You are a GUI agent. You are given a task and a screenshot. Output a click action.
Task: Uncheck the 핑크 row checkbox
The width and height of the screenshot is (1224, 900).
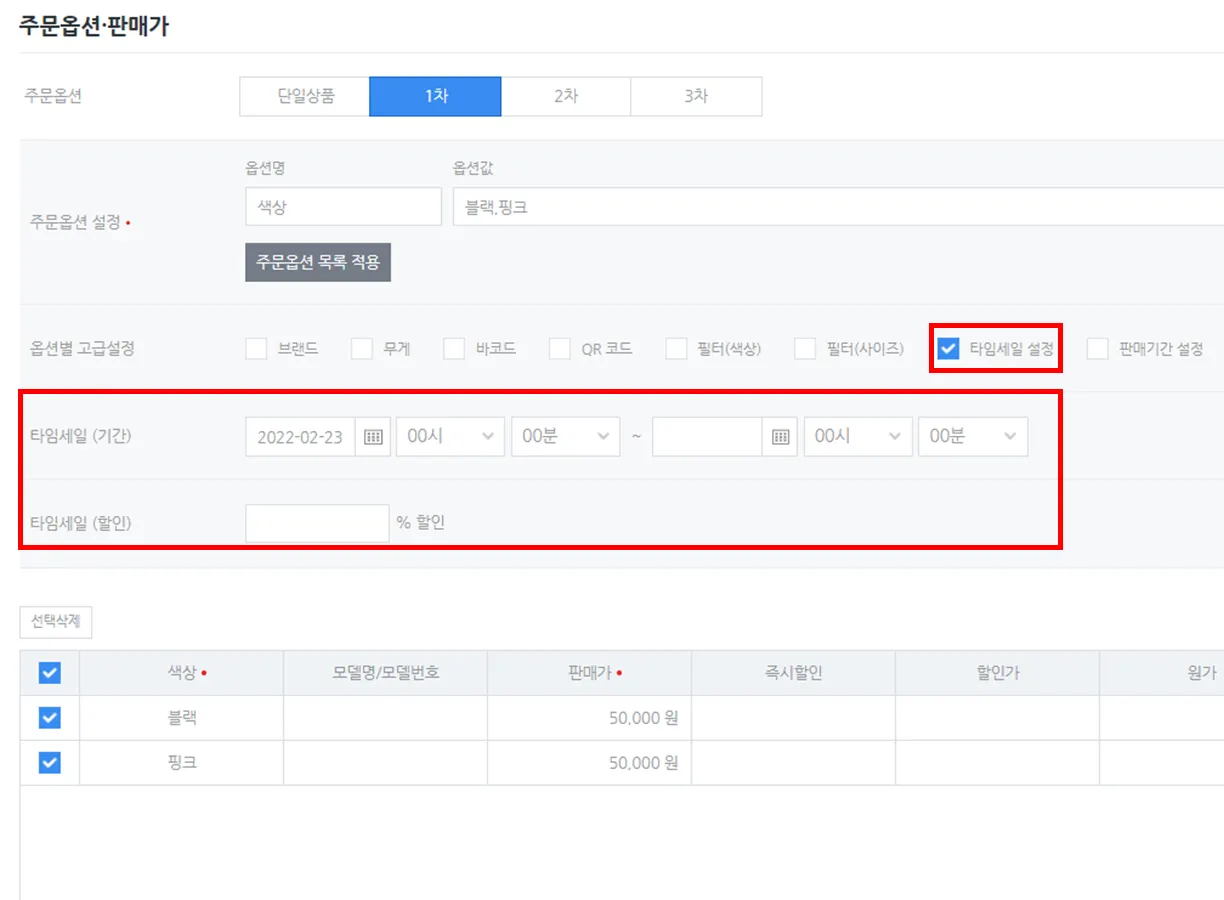pos(49,763)
